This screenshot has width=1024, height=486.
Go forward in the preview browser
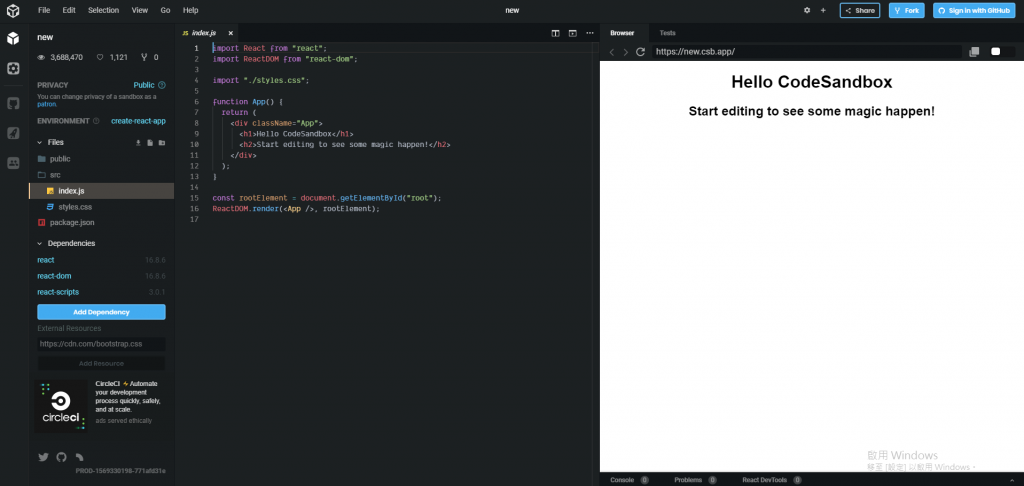pos(626,52)
